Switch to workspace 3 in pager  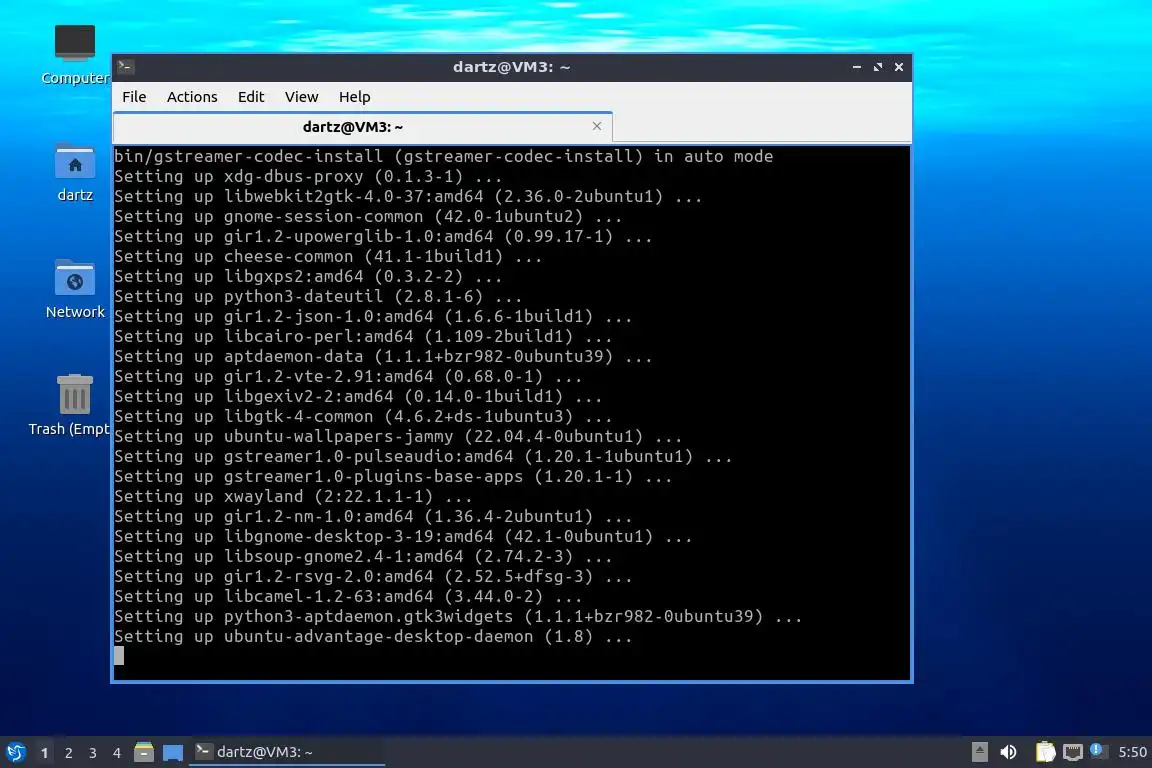[x=93, y=753]
